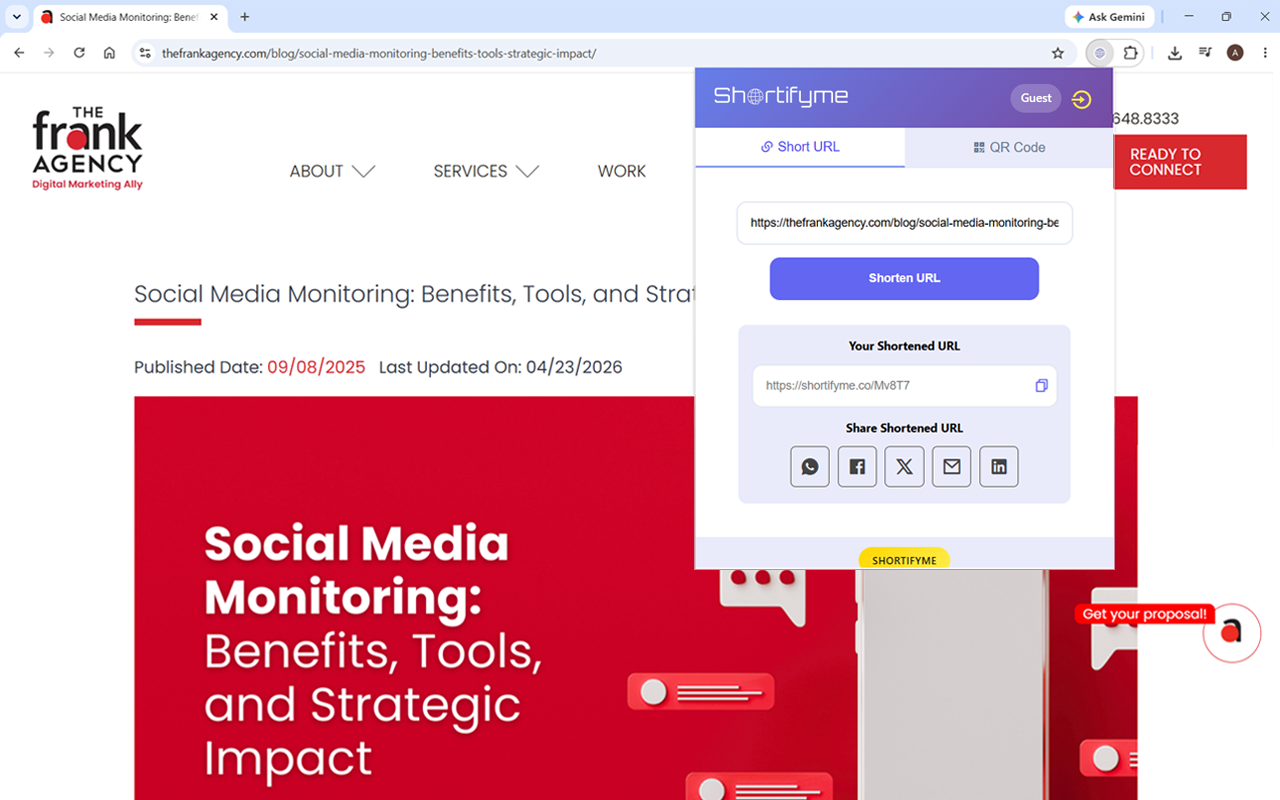This screenshot has height=800, width=1280.
Task: Click the yellow SHORTIFYME badge
Action: coord(904,559)
